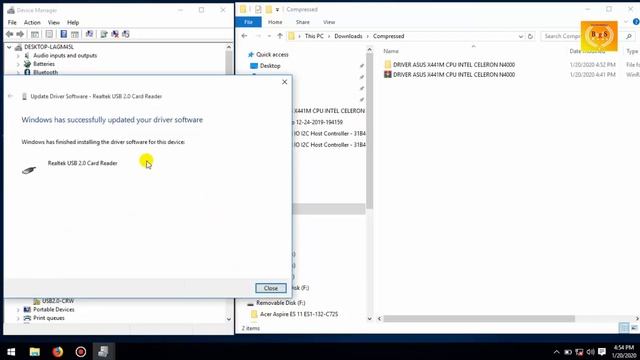
Task: Open recent locations dropdown in File Explorer
Action: click(x=269, y=36)
